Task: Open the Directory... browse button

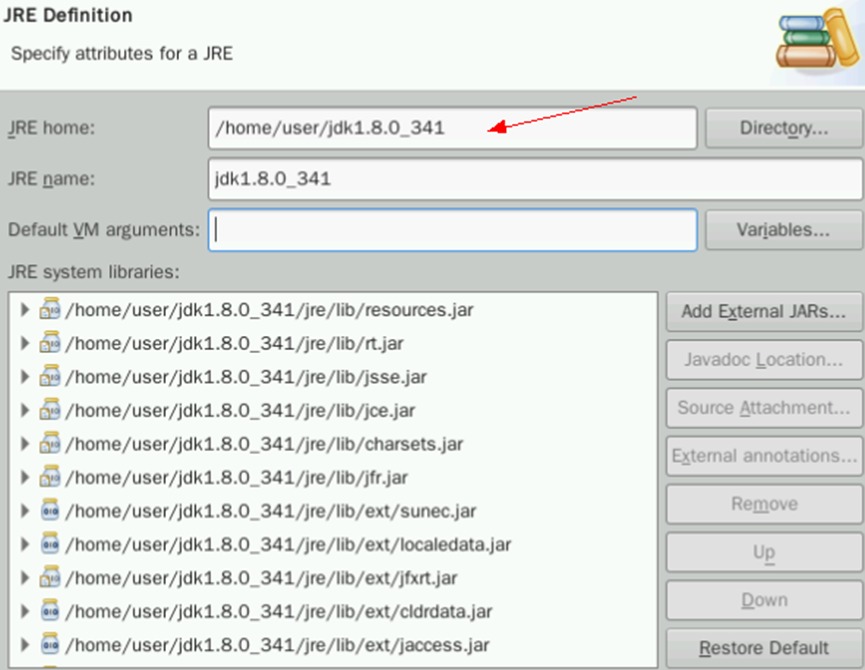Action: (784, 128)
